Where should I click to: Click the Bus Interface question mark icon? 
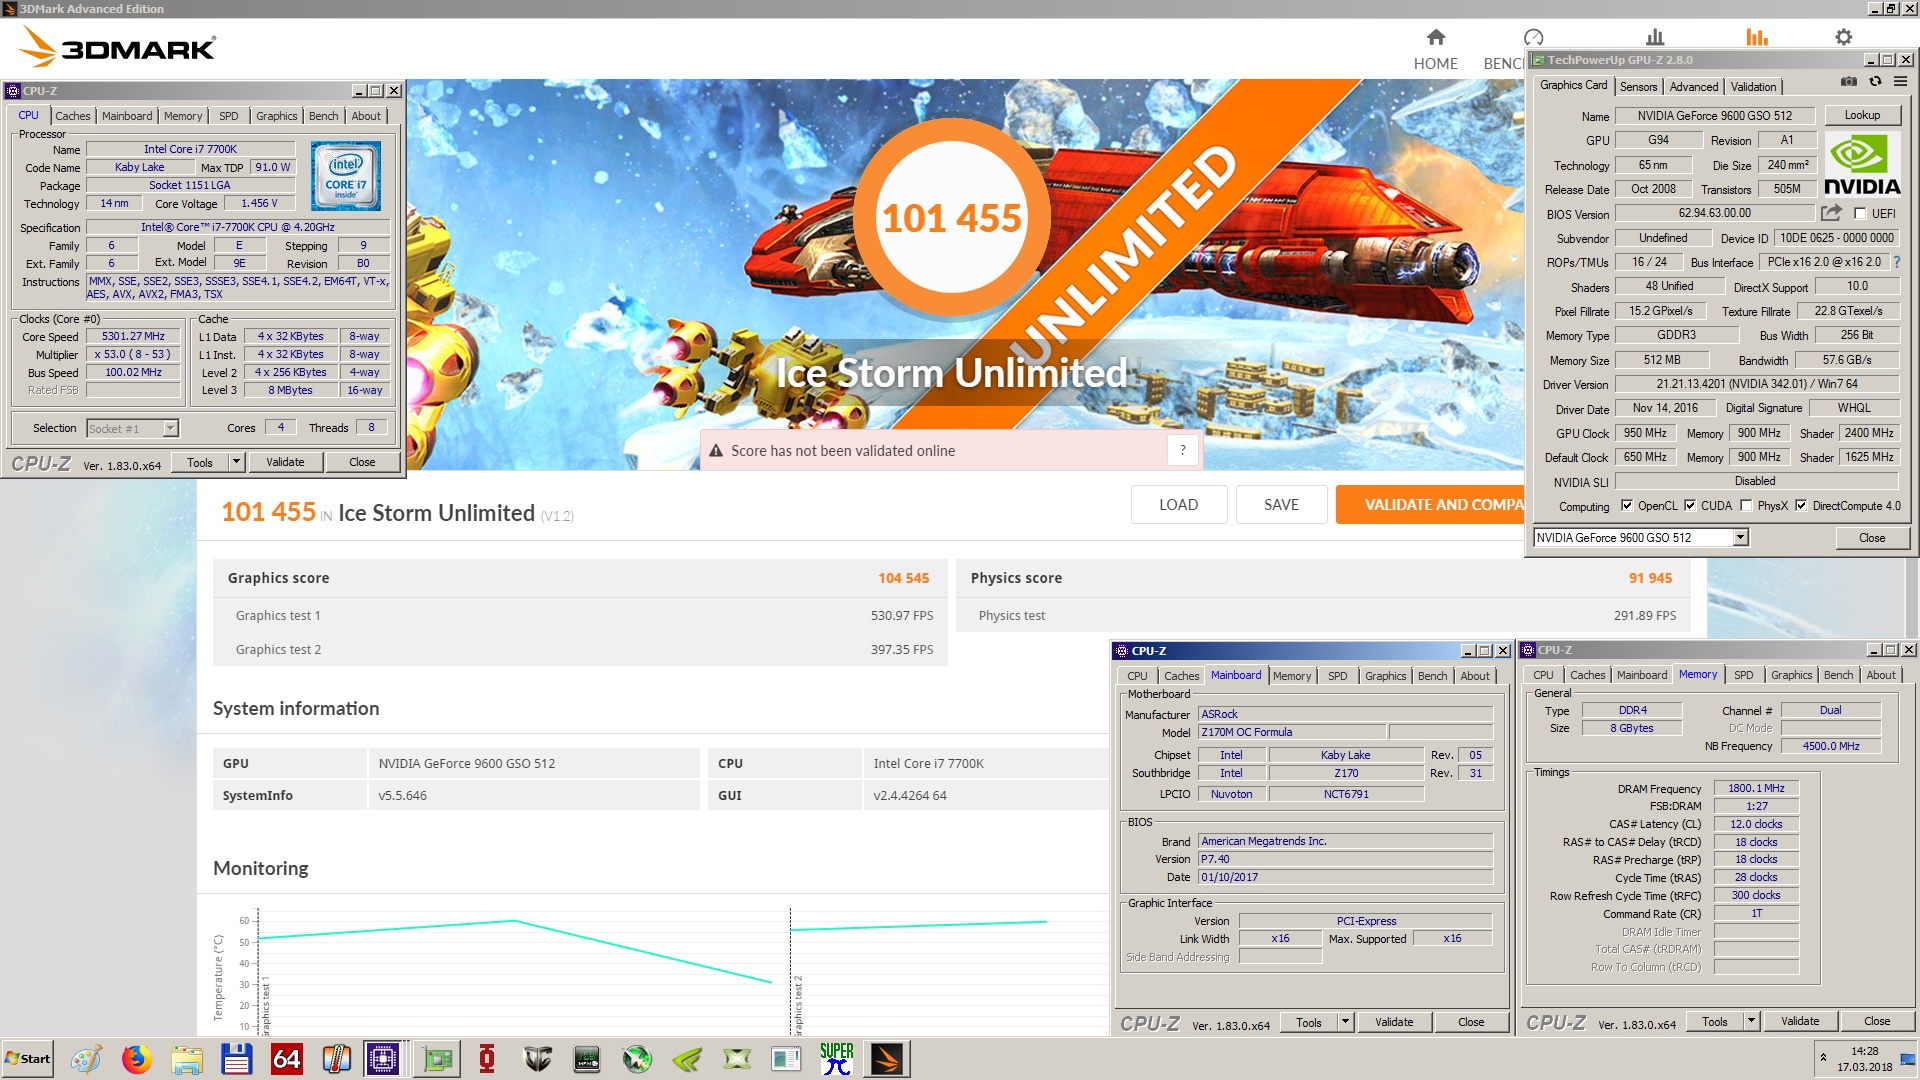coord(1896,262)
